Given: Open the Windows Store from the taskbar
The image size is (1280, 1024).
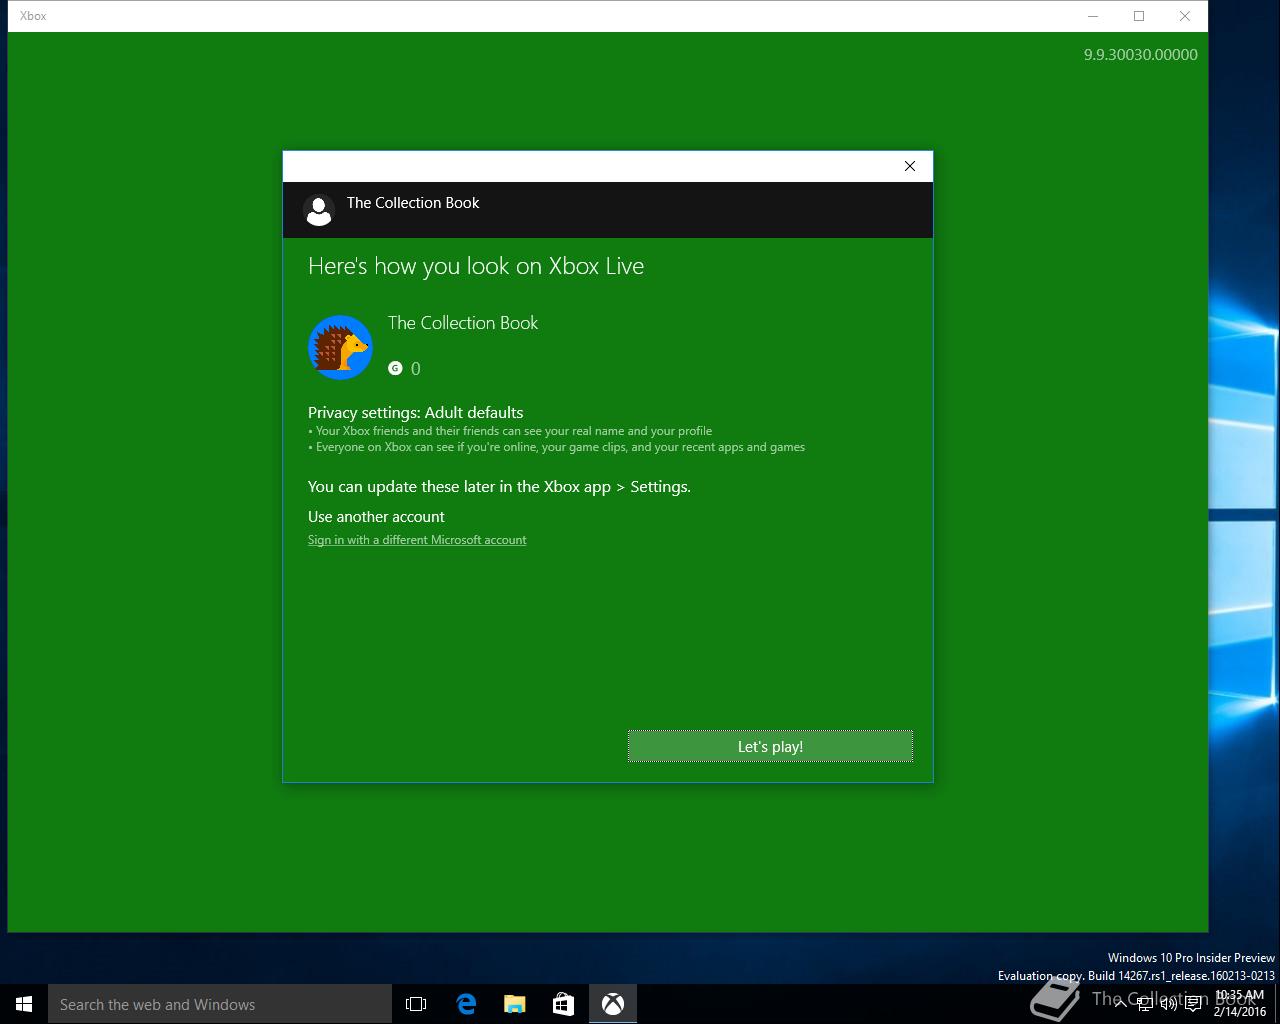Looking at the screenshot, I should point(564,1004).
